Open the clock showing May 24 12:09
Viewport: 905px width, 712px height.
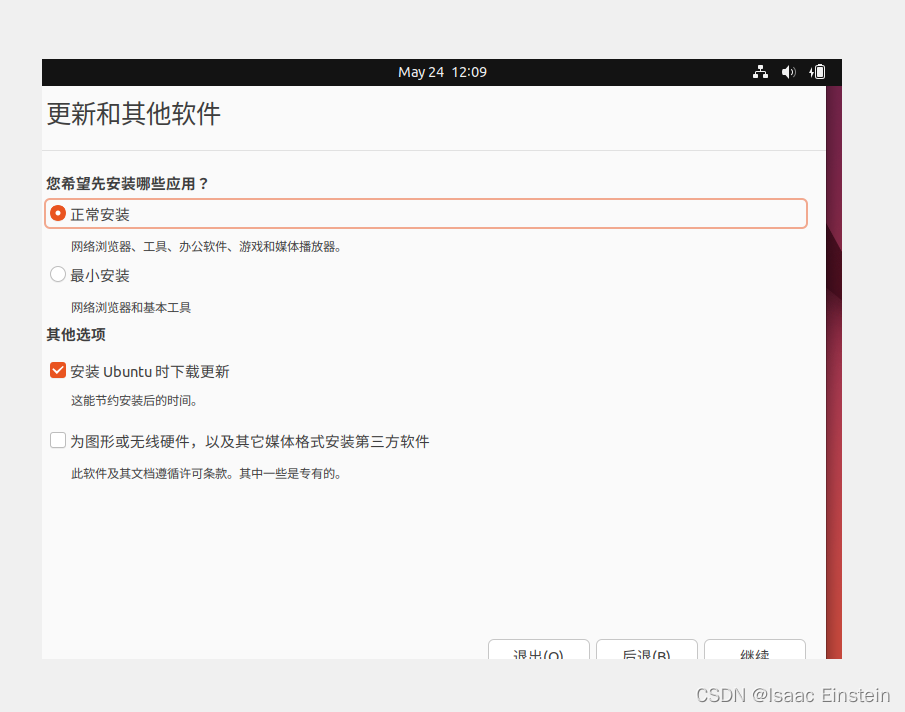click(x=442, y=72)
